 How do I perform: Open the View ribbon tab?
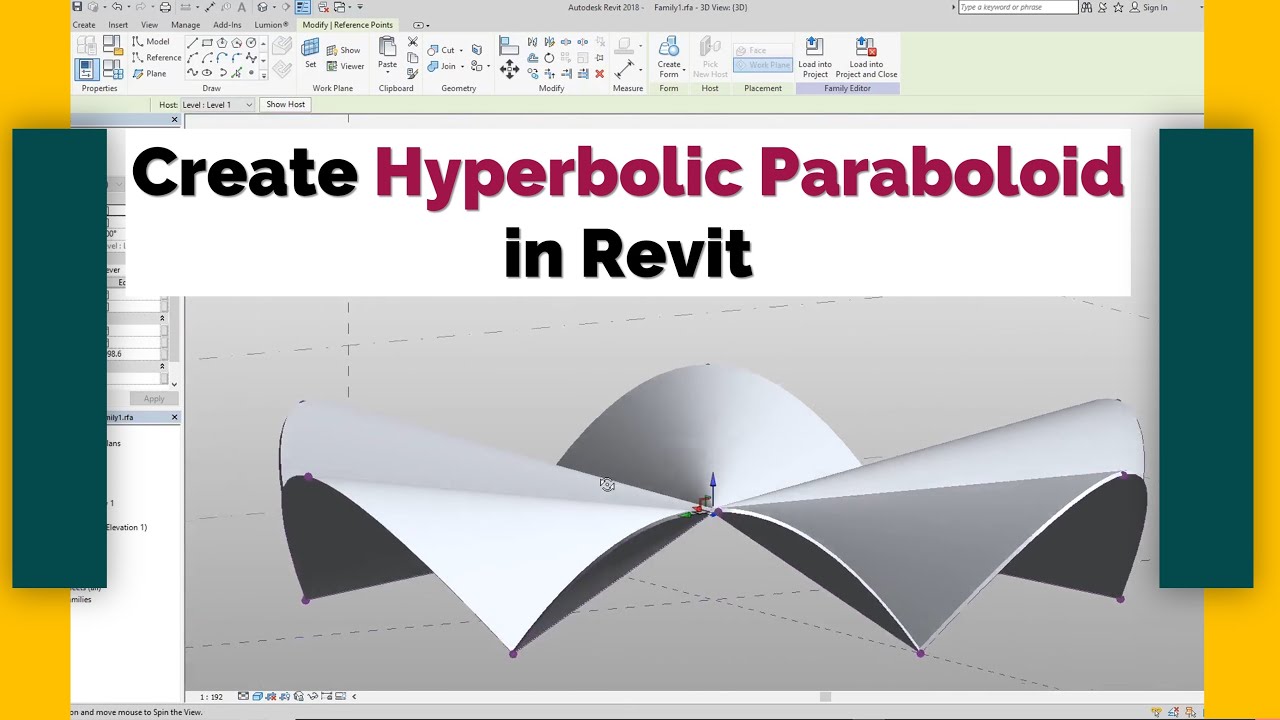coord(149,25)
